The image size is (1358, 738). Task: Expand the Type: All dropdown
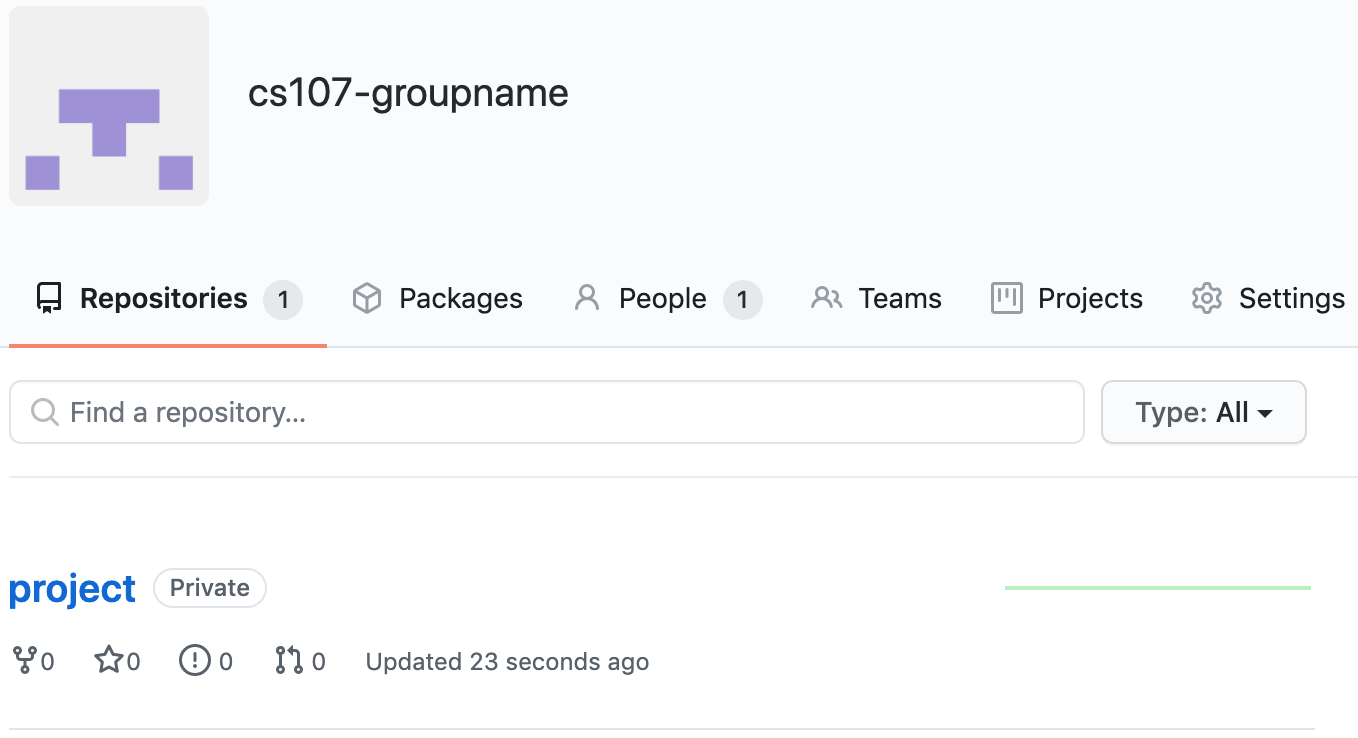click(1204, 412)
